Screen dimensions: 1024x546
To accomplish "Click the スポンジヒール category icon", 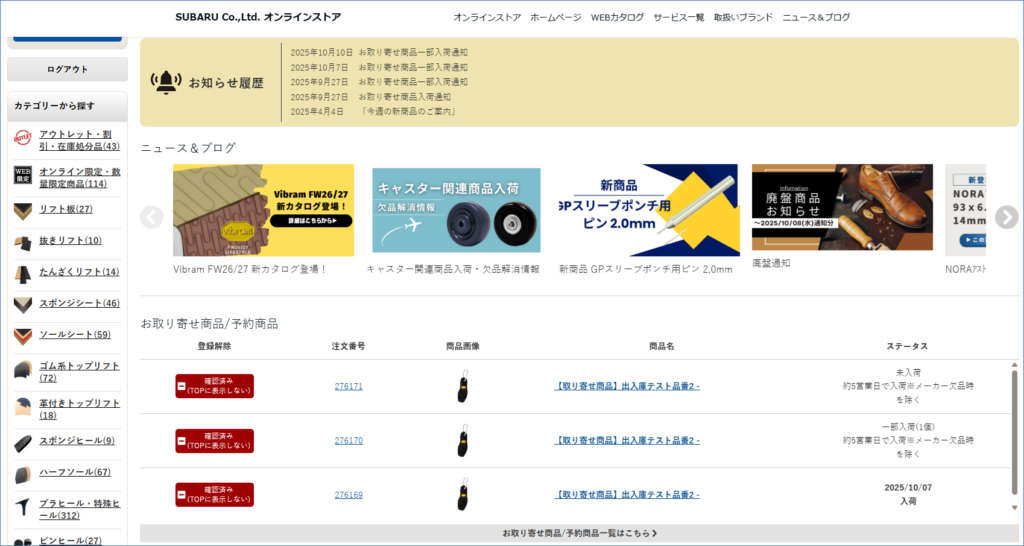I will (23, 442).
